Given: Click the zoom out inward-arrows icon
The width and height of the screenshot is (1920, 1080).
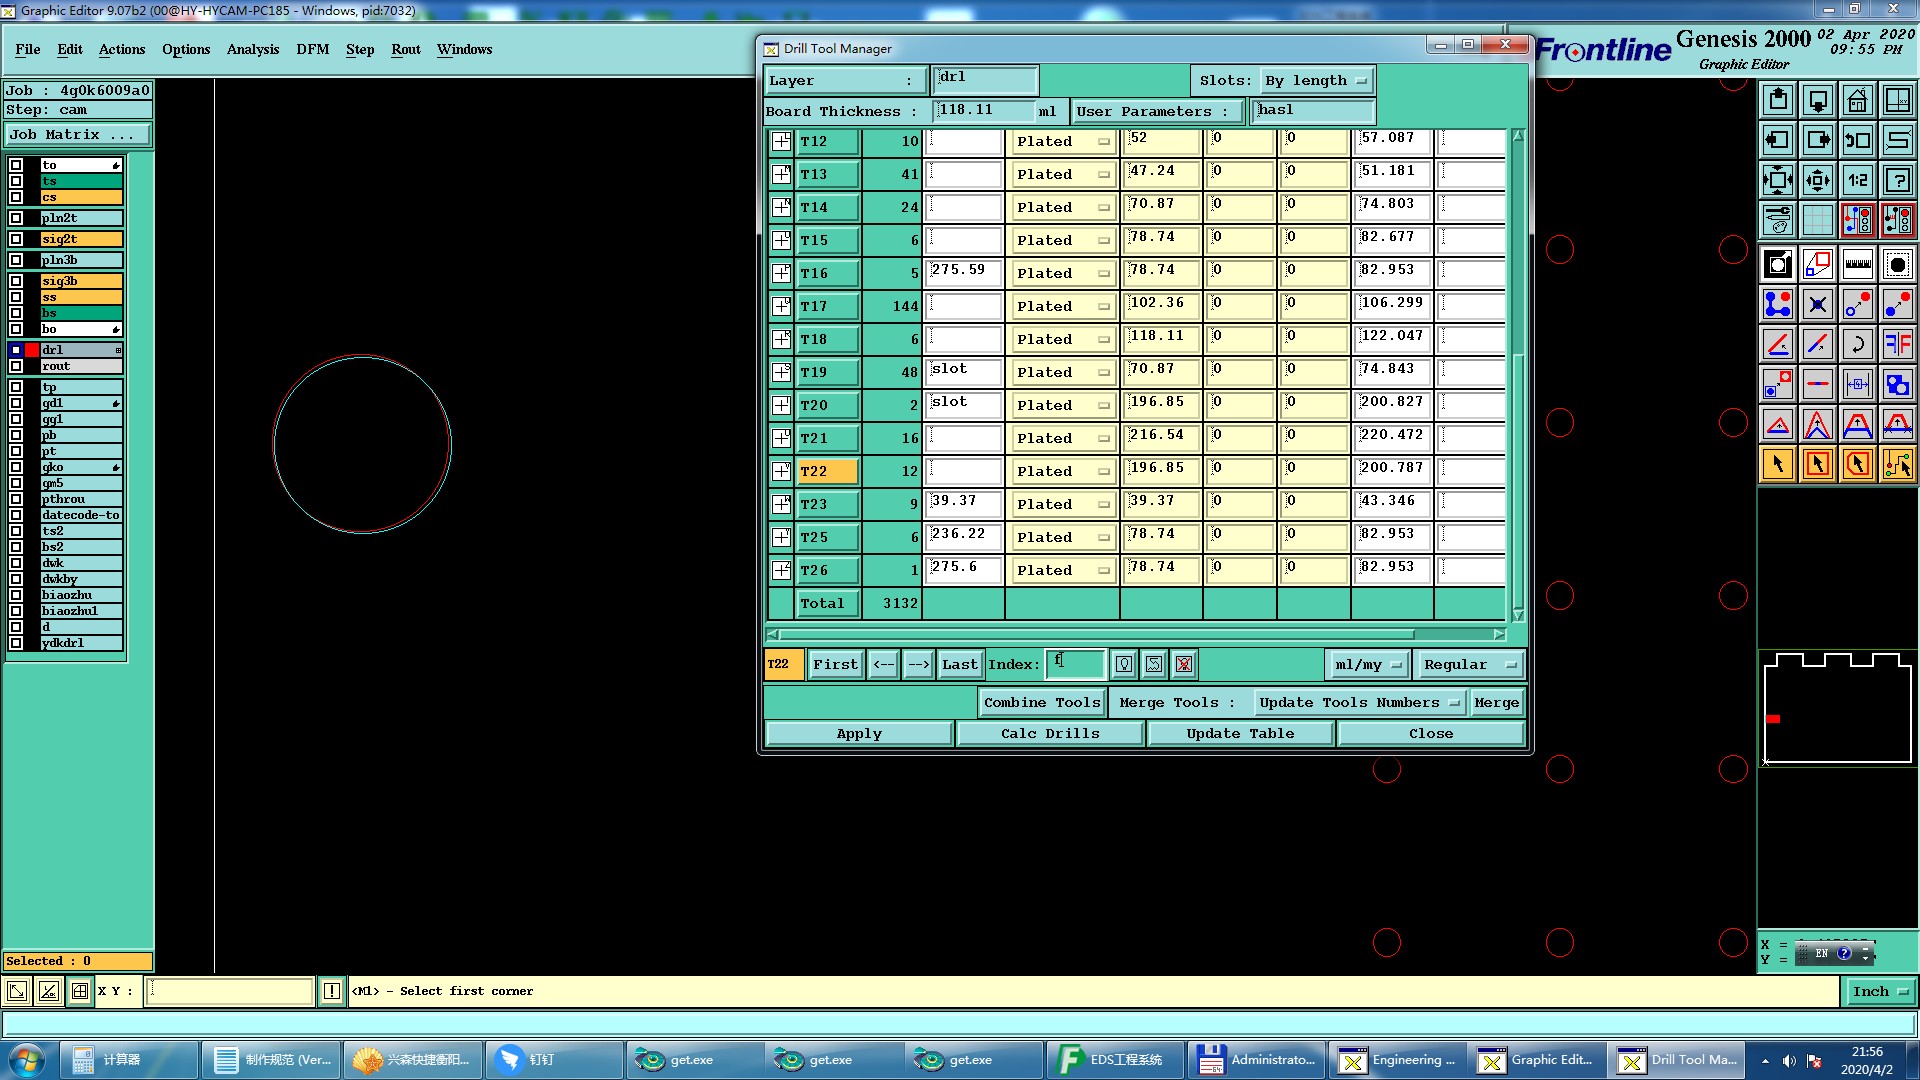Looking at the screenshot, I should (1818, 180).
